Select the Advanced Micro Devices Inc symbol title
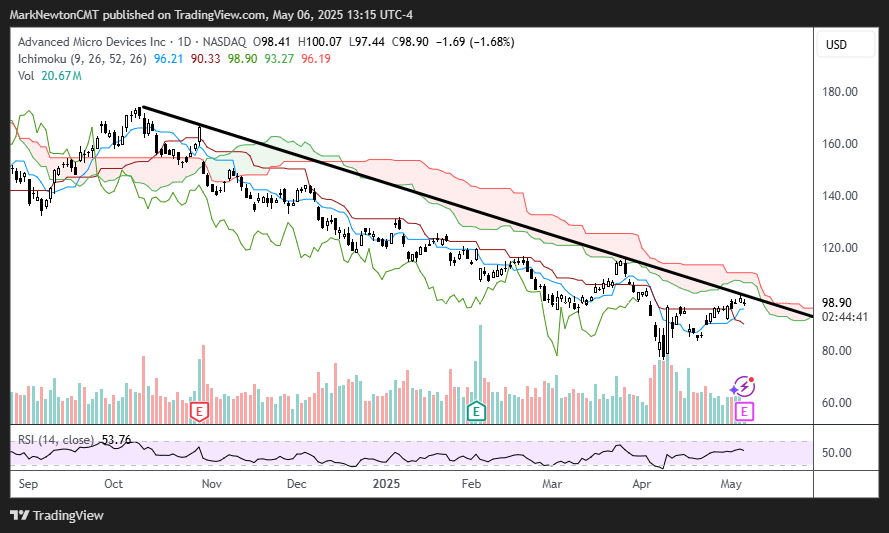This screenshot has height=533, width=889. (x=92, y=42)
